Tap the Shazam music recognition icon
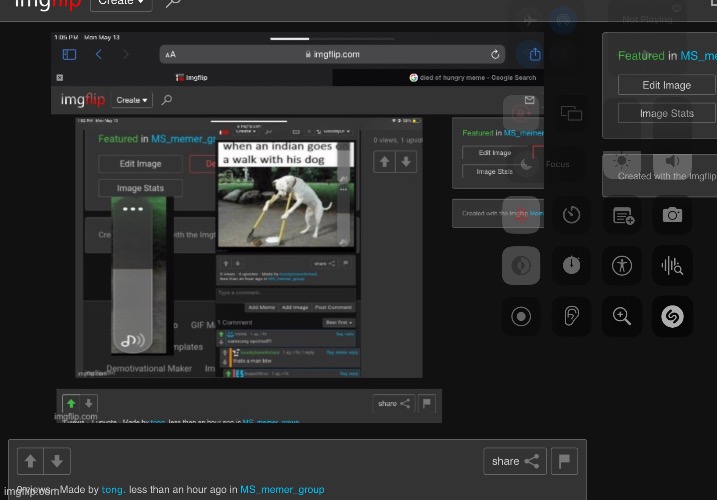This screenshot has height=500, width=717. pyautogui.click(x=672, y=317)
